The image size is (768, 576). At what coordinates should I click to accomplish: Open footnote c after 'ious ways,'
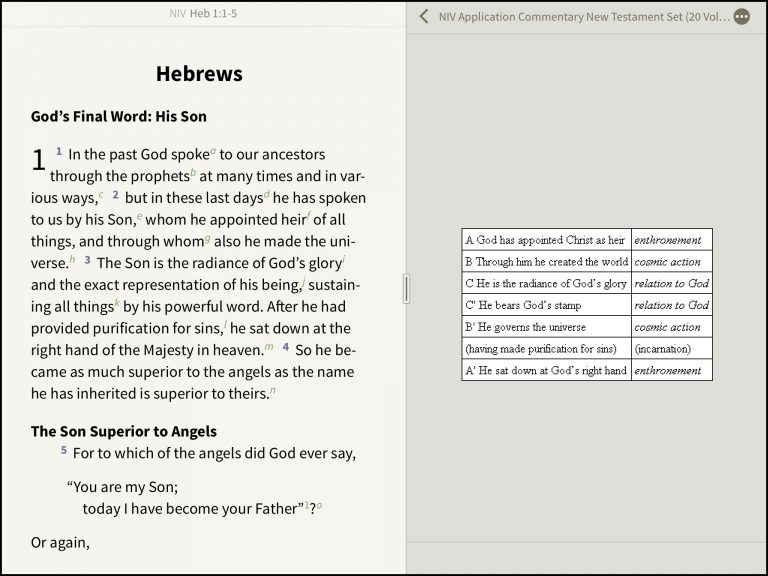101,194
